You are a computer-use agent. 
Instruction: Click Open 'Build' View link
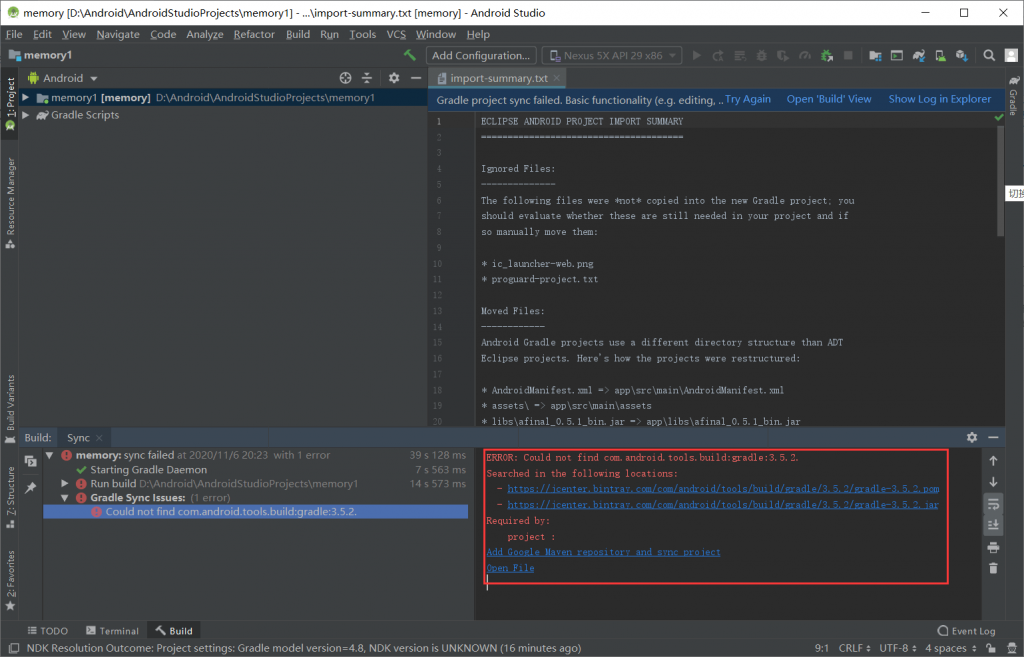click(829, 99)
